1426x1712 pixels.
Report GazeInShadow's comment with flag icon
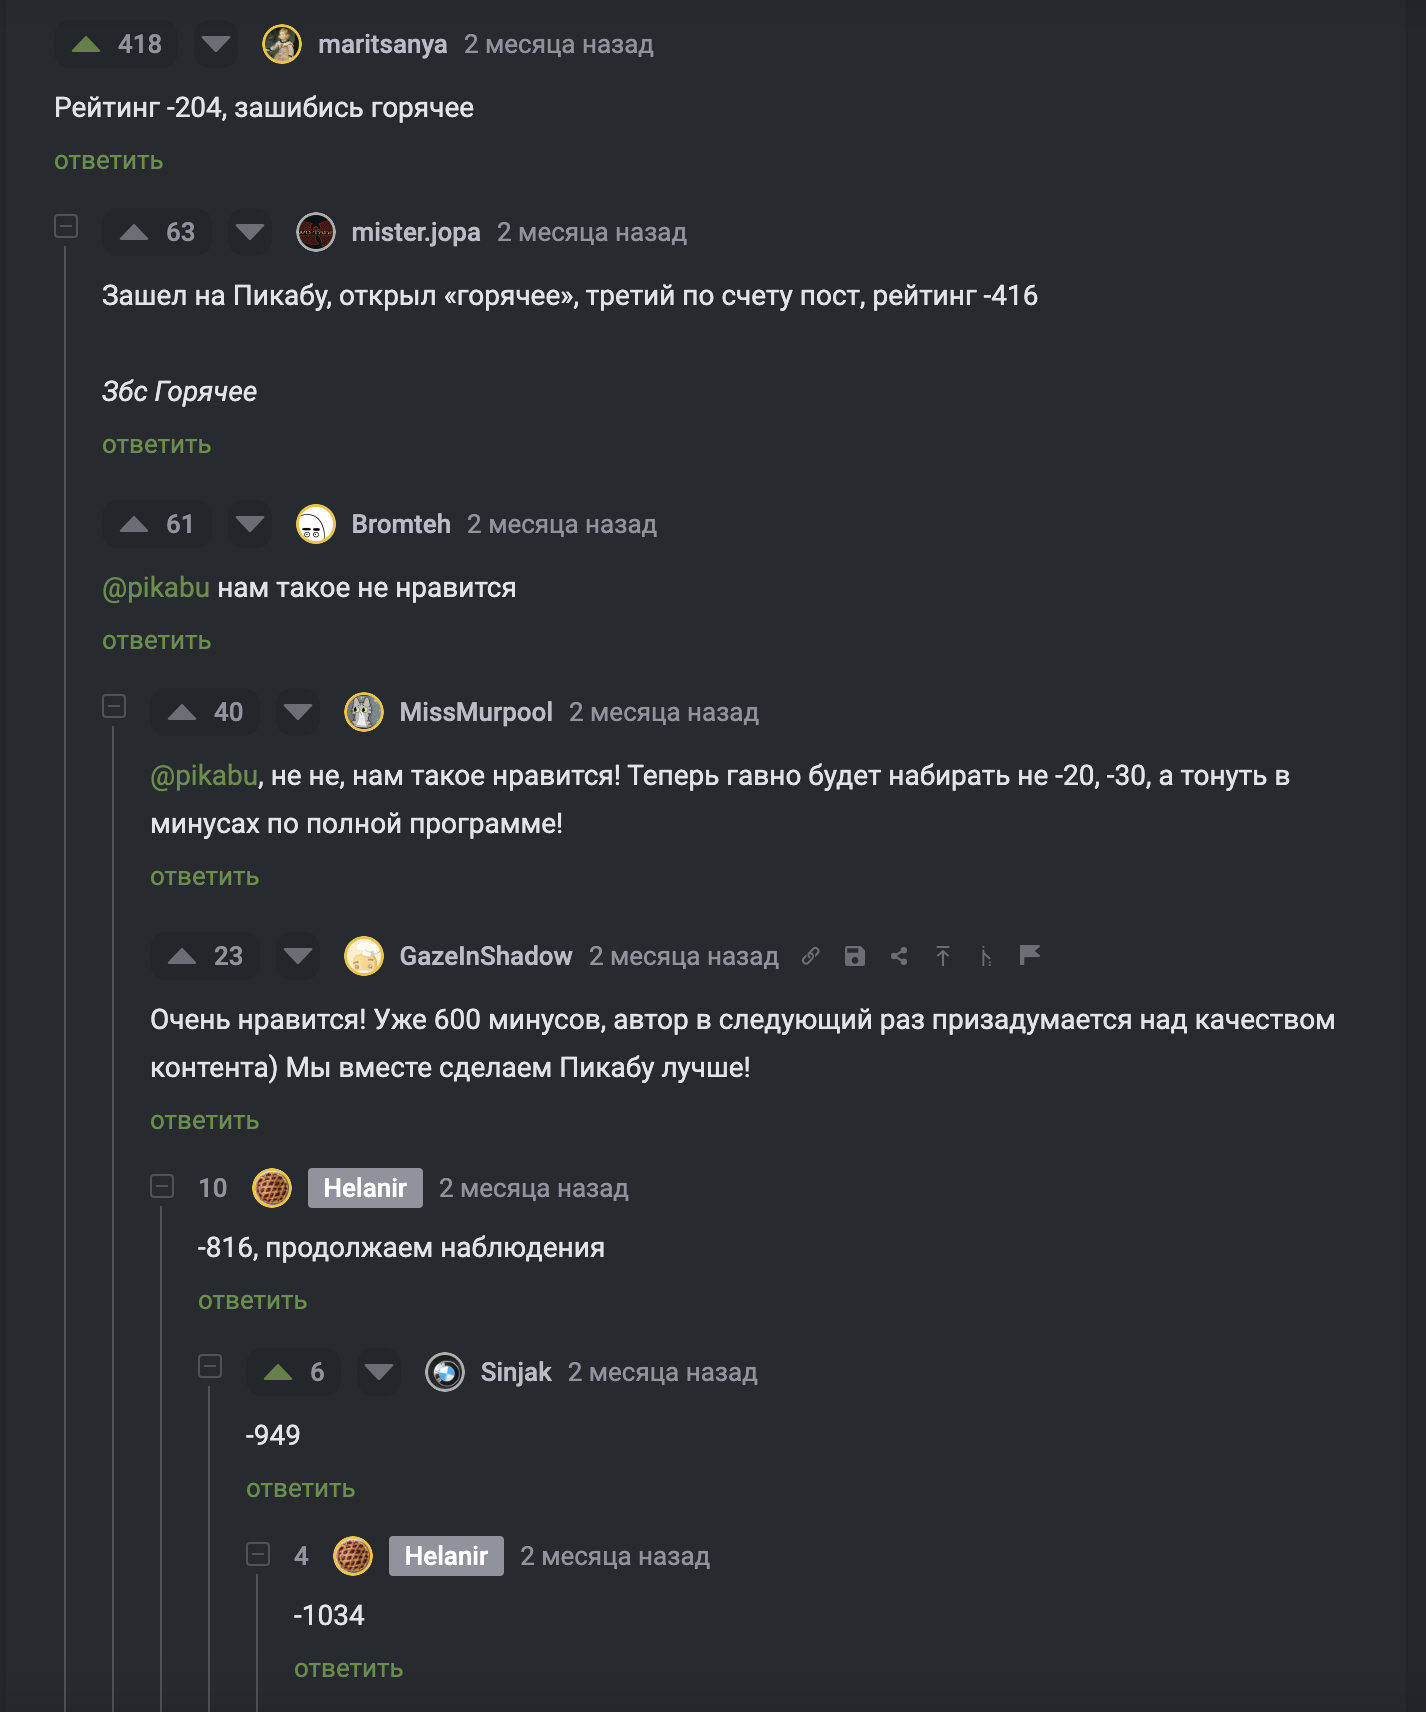tap(1030, 955)
